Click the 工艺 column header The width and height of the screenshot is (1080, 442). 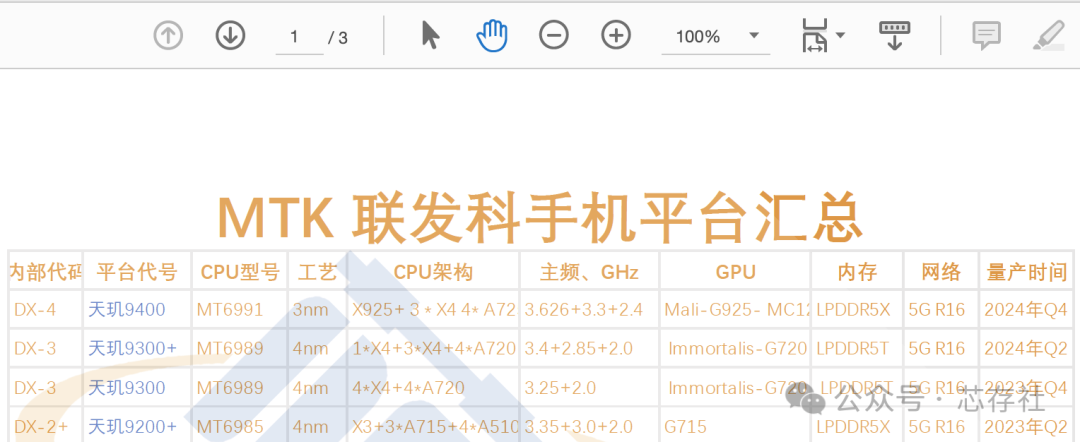tap(318, 272)
